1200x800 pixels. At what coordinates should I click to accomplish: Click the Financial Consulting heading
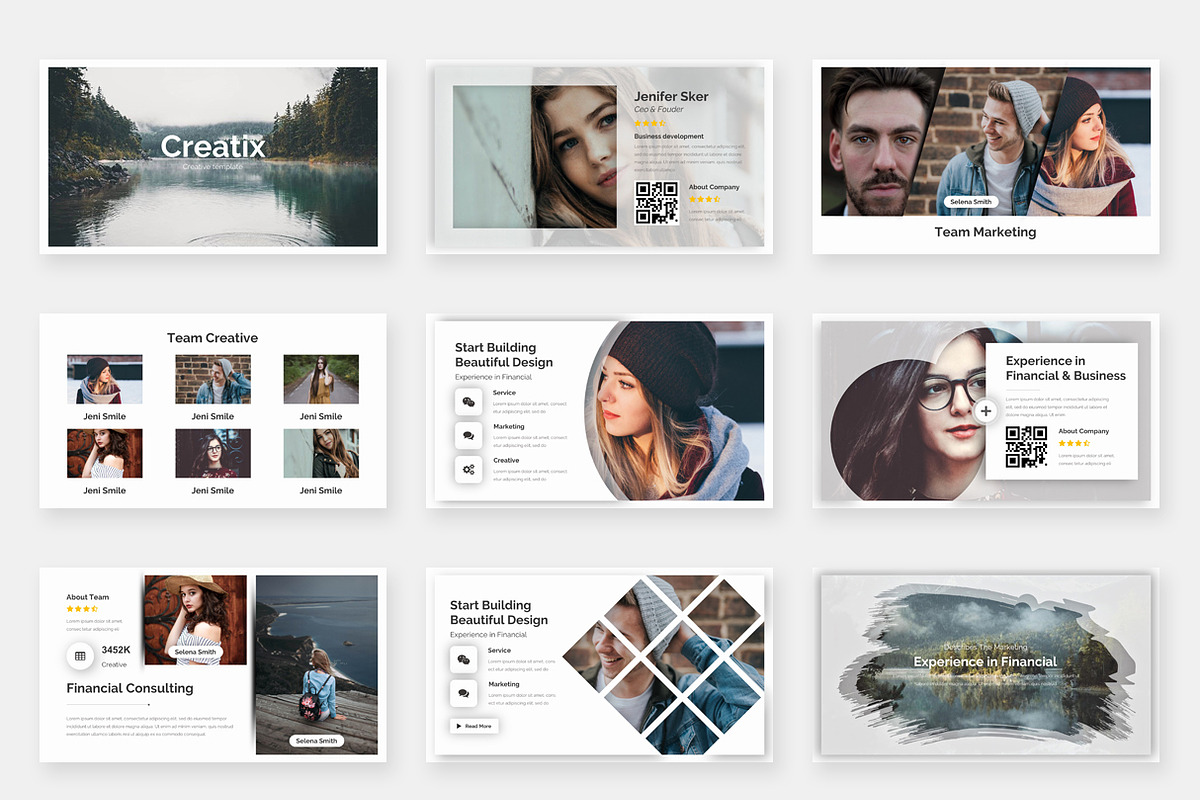[x=130, y=688]
